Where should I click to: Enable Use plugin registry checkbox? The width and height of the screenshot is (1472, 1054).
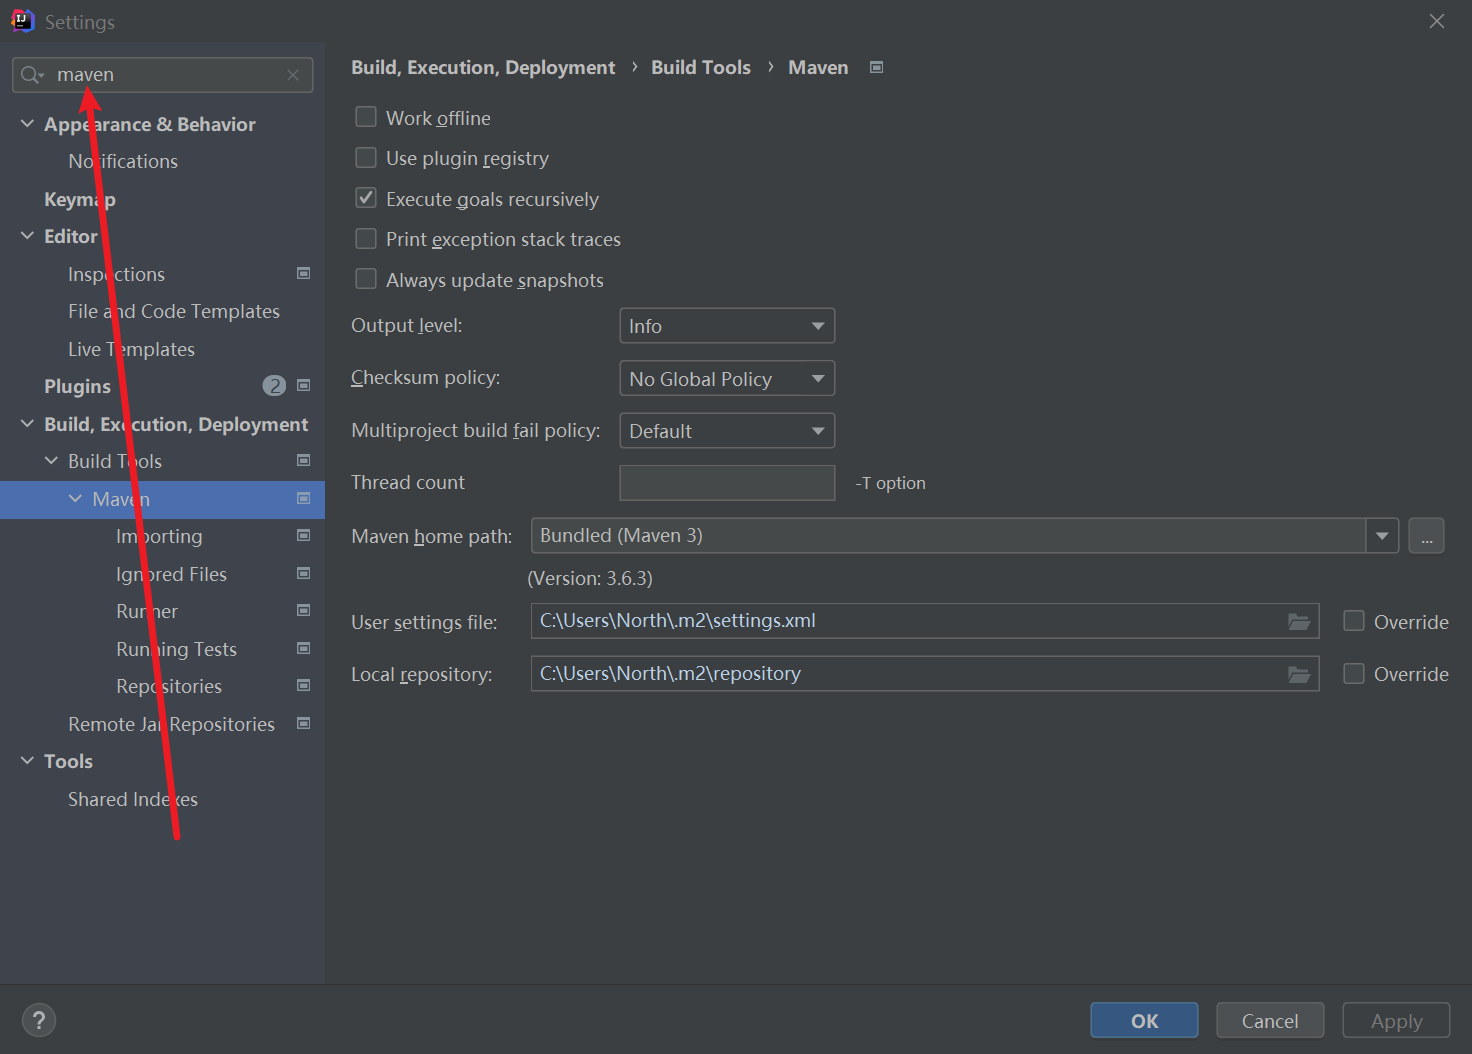pyautogui.click(x=366, y=158)
